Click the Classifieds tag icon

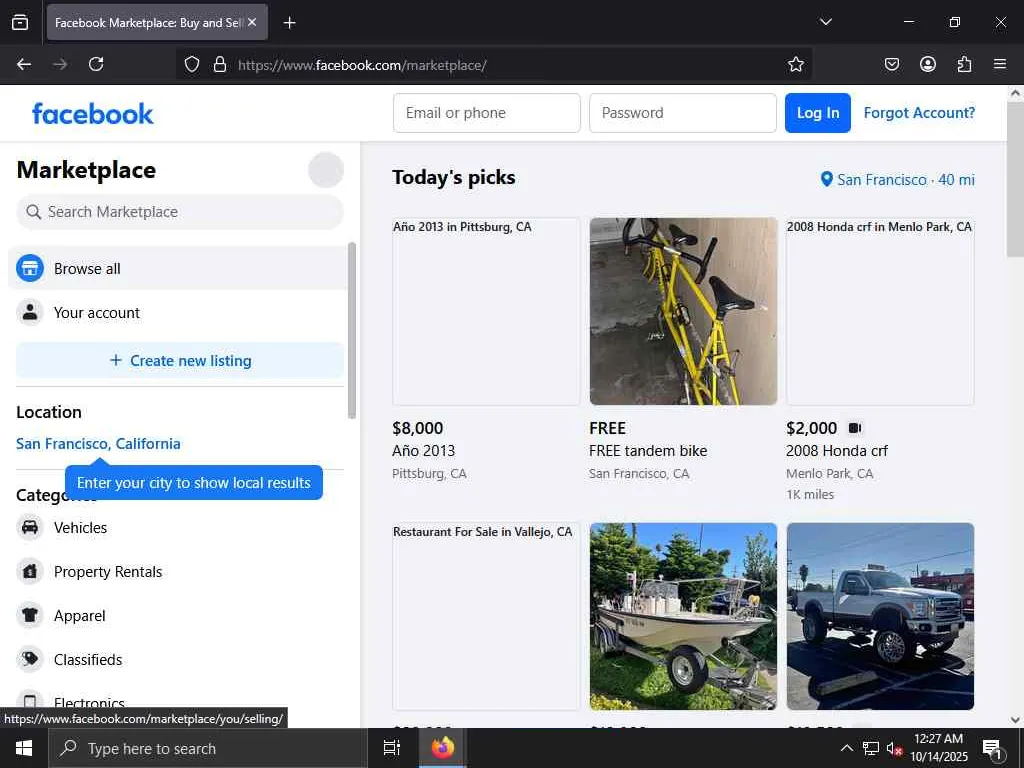tap(29, 659)
